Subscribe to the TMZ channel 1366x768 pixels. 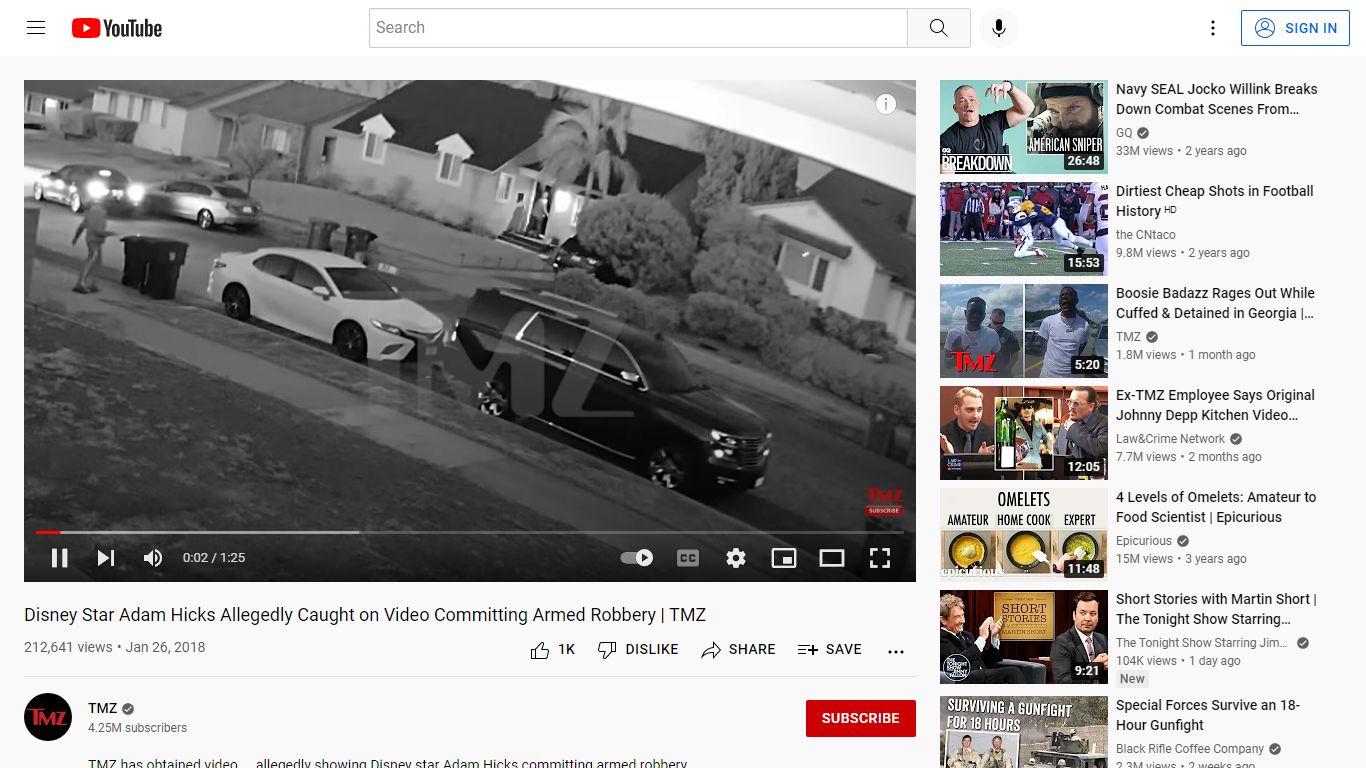click(x=861, y=718)
